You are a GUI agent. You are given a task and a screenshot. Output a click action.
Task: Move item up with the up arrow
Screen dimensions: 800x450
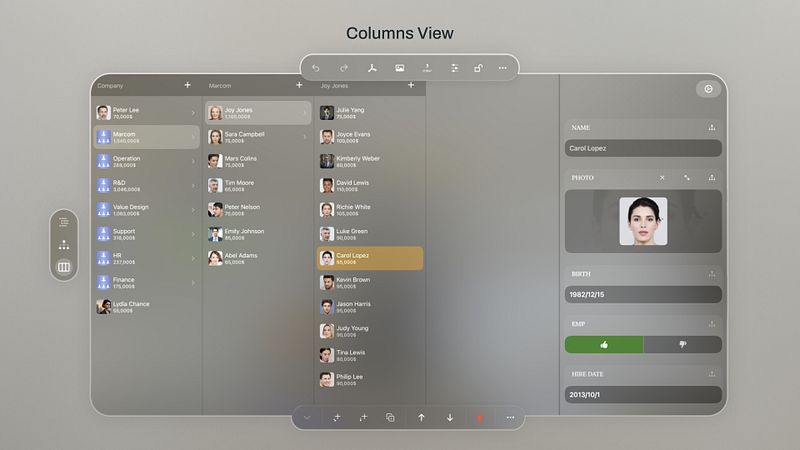[x=421, y=417]
